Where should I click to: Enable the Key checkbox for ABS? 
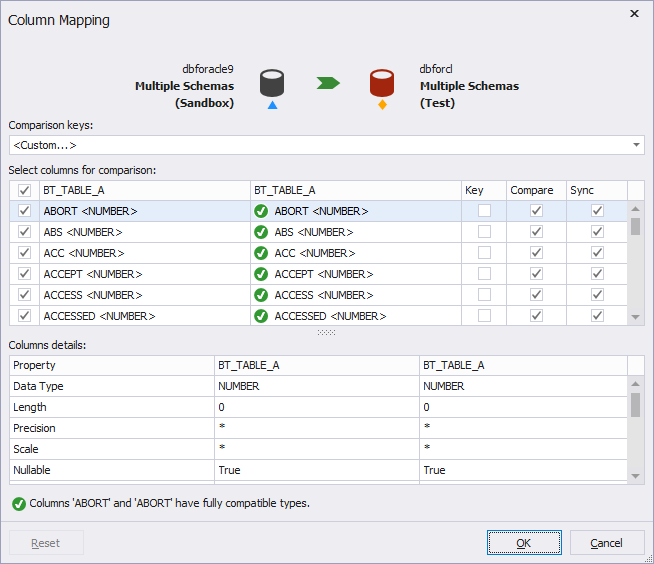pos(484,232)
